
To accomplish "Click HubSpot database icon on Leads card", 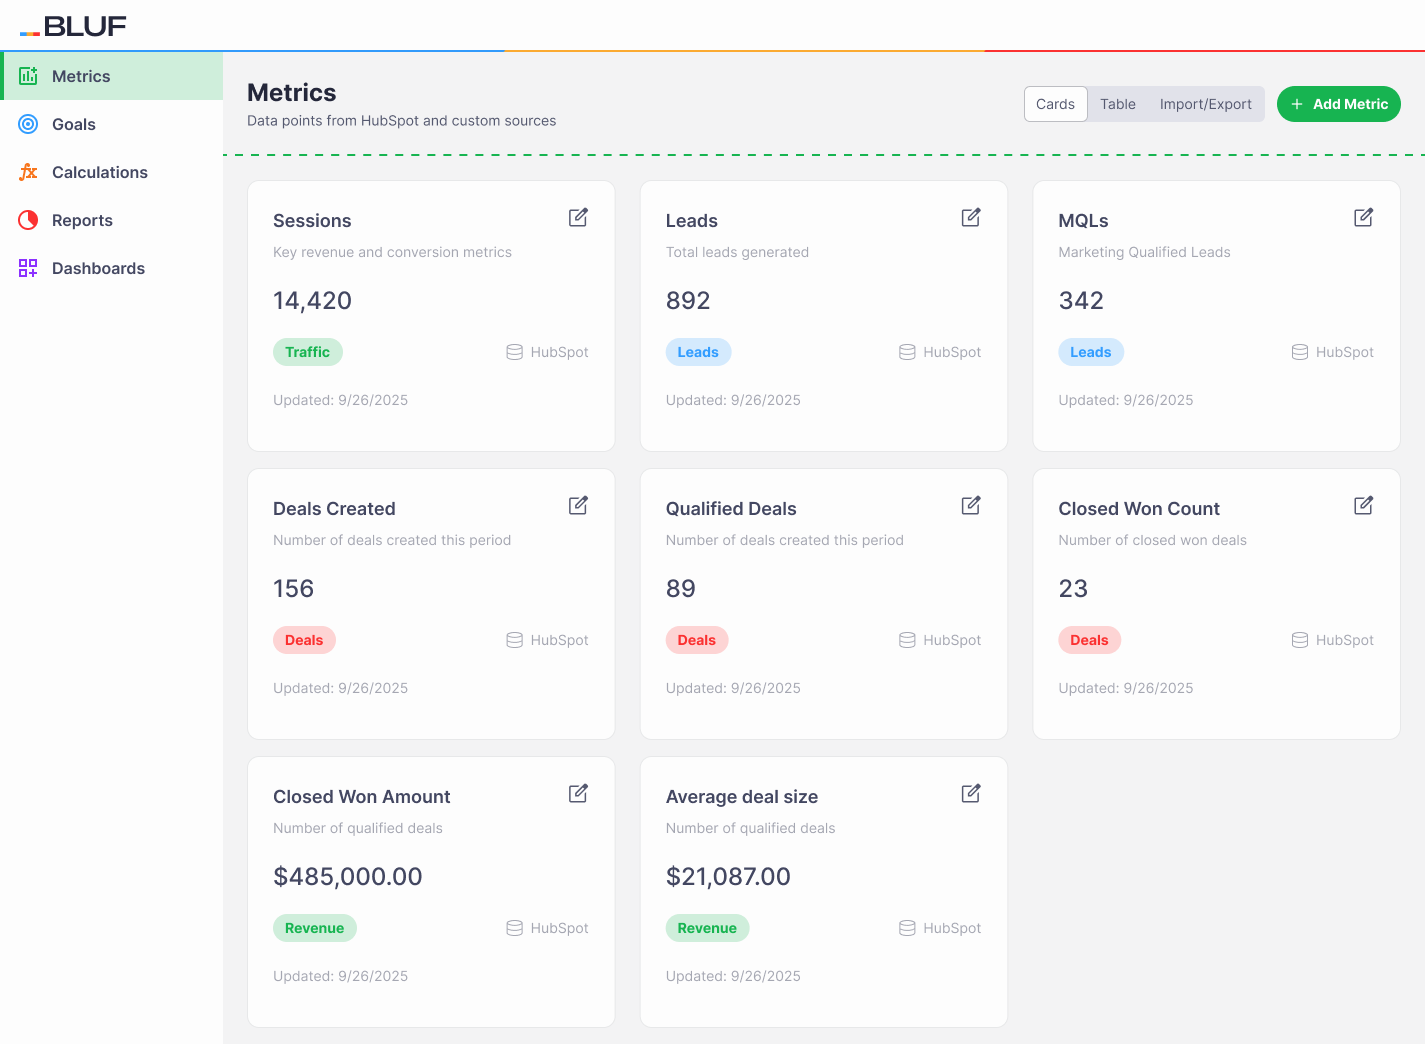I will (907, 352).
